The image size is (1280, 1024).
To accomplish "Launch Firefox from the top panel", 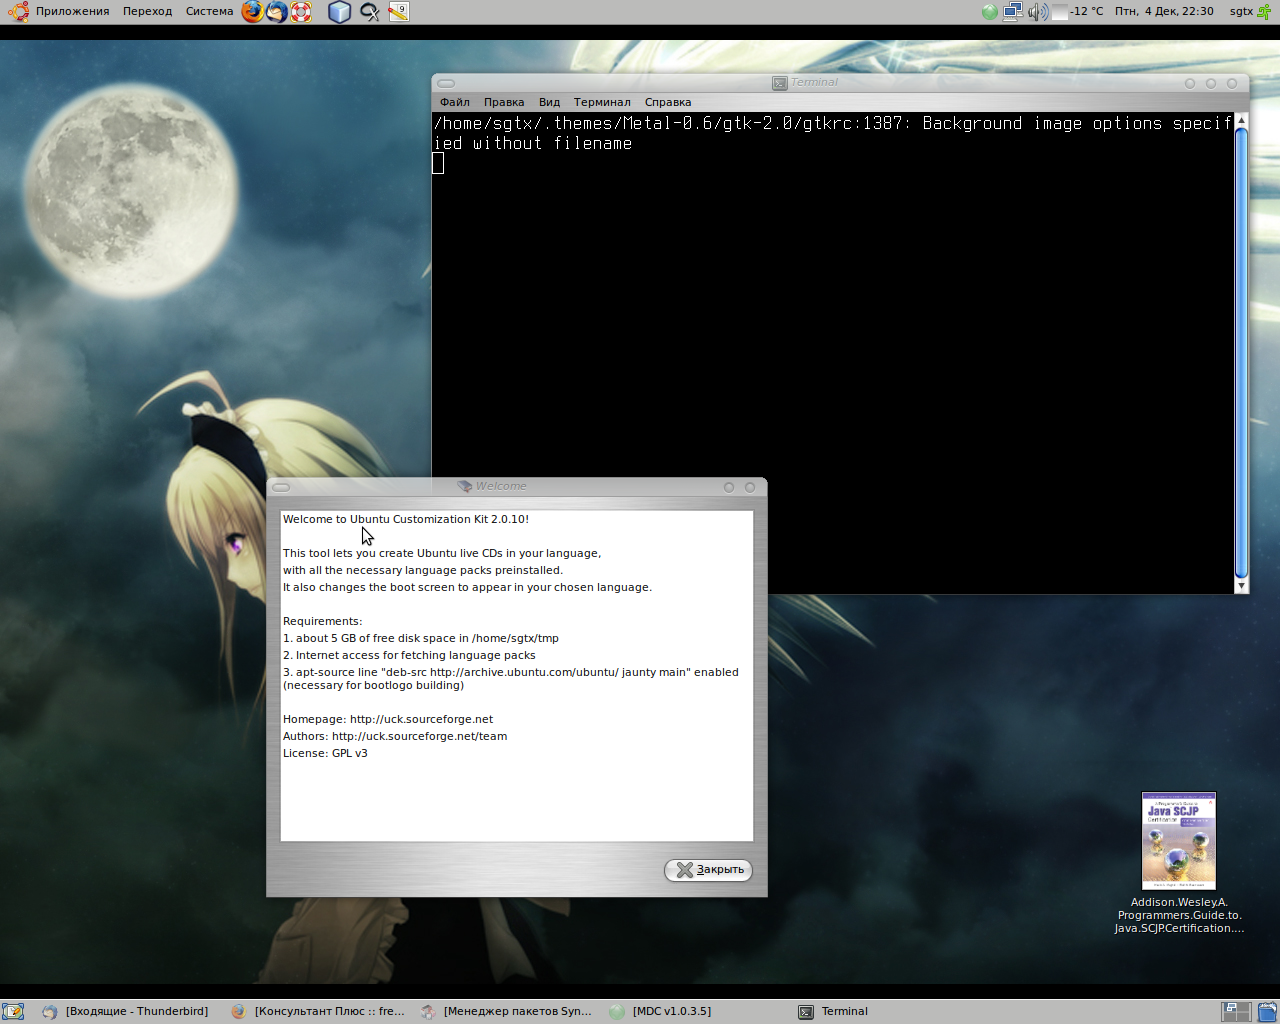I will (253, 12).
